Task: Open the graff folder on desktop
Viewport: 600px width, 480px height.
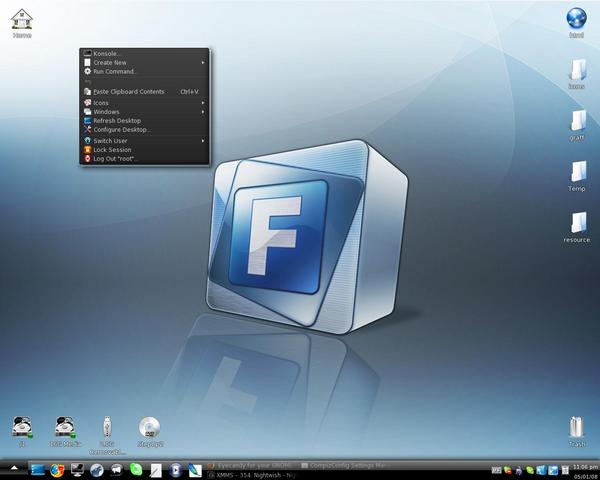Action: coord(577,126)
